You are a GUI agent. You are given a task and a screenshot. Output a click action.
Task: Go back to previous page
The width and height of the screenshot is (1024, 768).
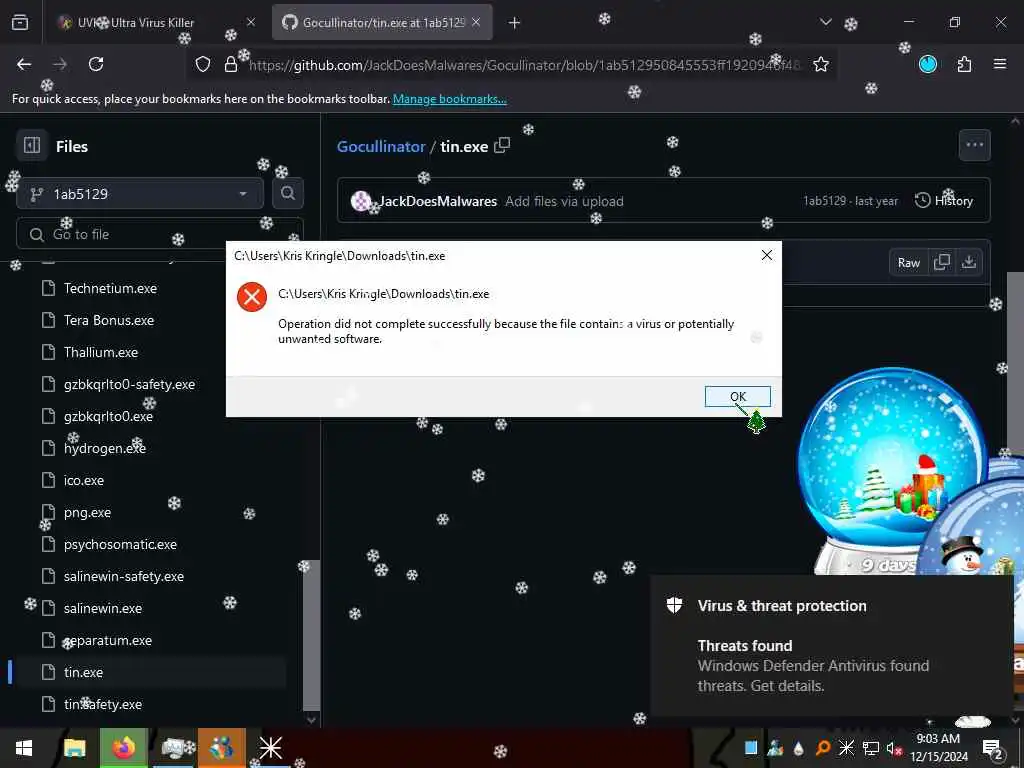point(24,64)
